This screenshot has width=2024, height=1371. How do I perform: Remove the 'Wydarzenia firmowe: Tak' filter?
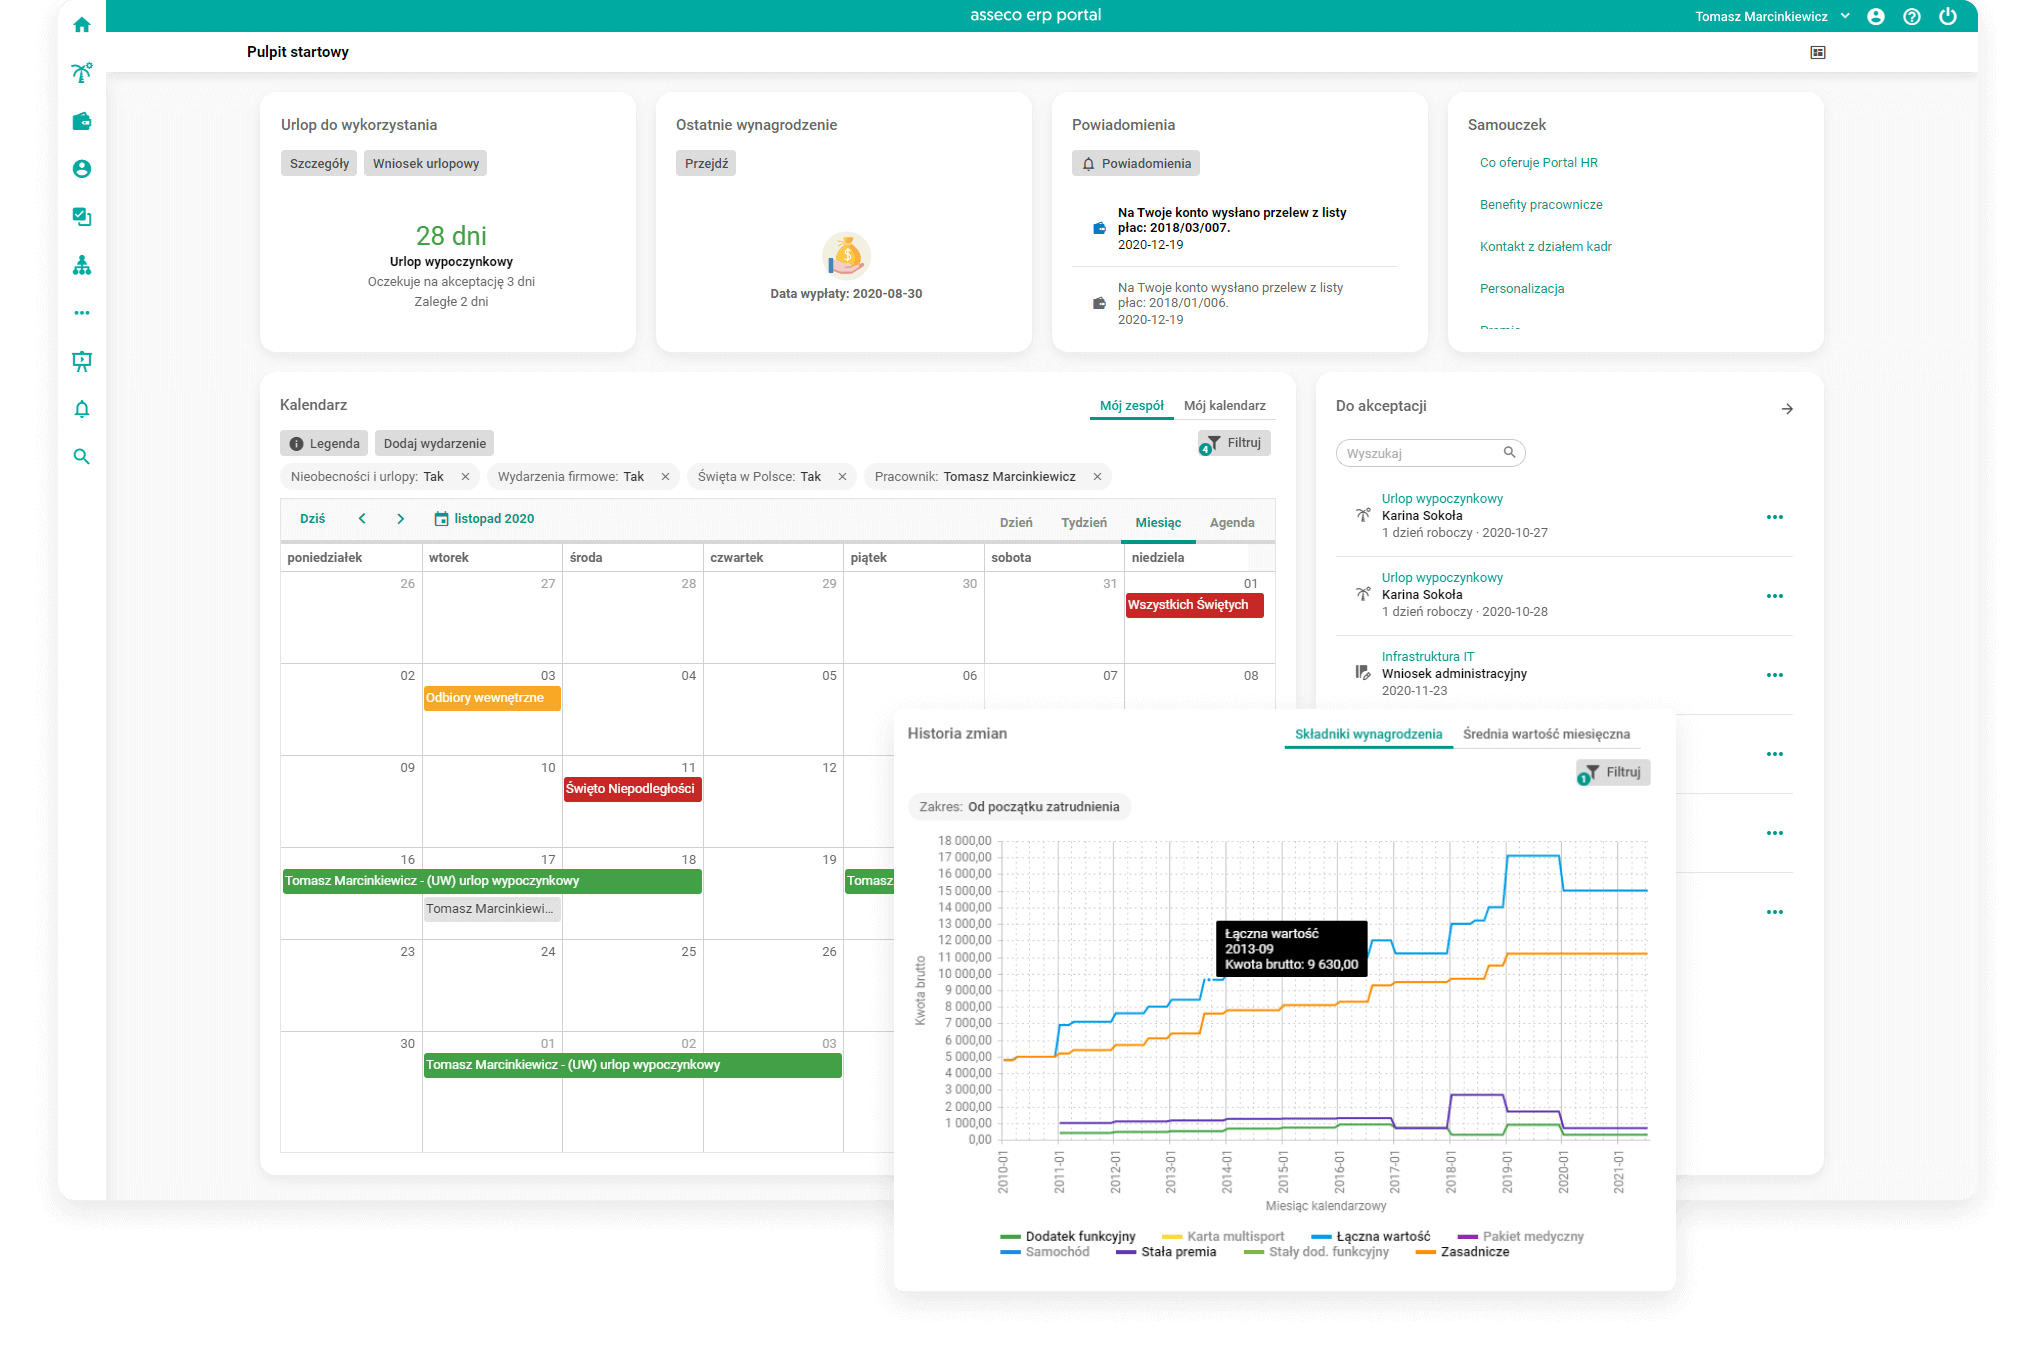(x=665, y=477)
